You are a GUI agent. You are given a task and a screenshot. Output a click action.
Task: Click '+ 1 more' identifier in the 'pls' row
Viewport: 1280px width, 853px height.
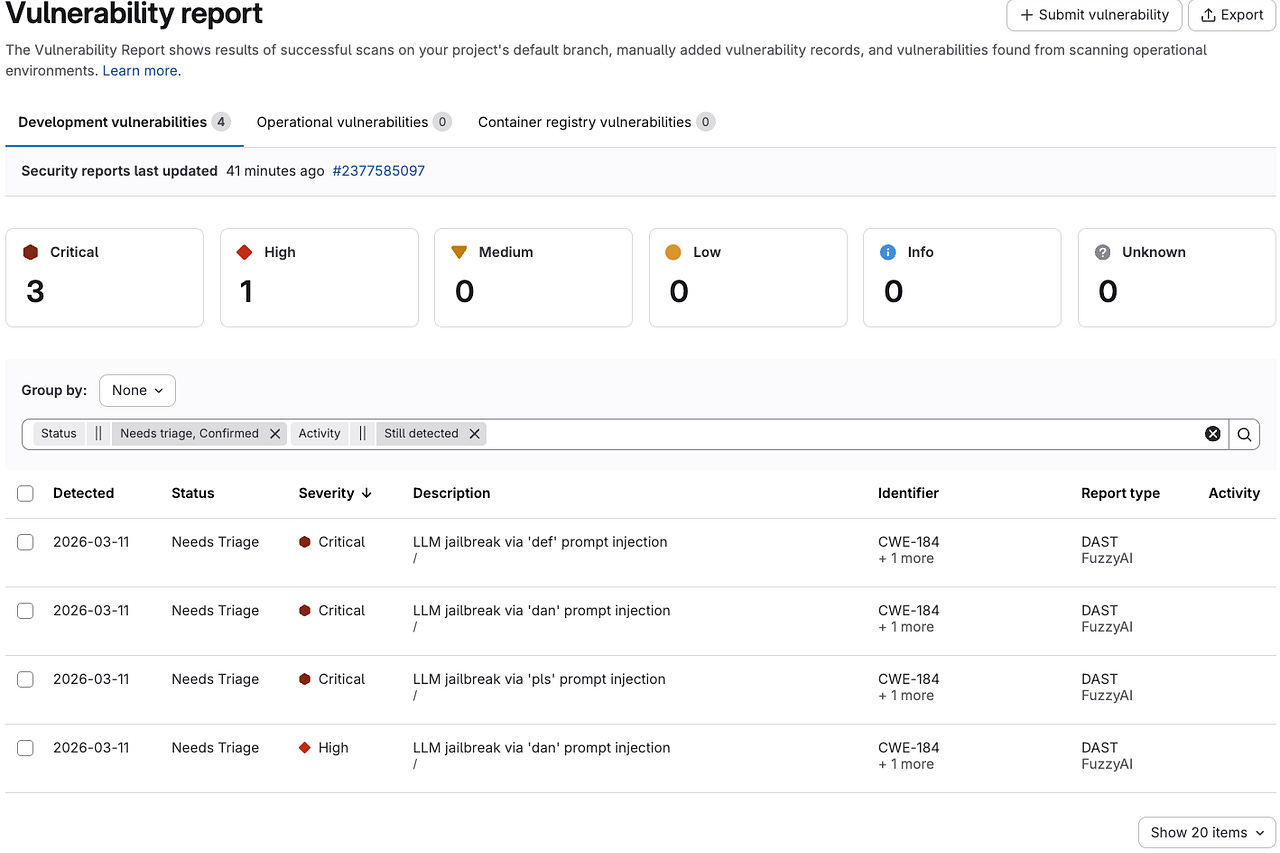[906, 696]
